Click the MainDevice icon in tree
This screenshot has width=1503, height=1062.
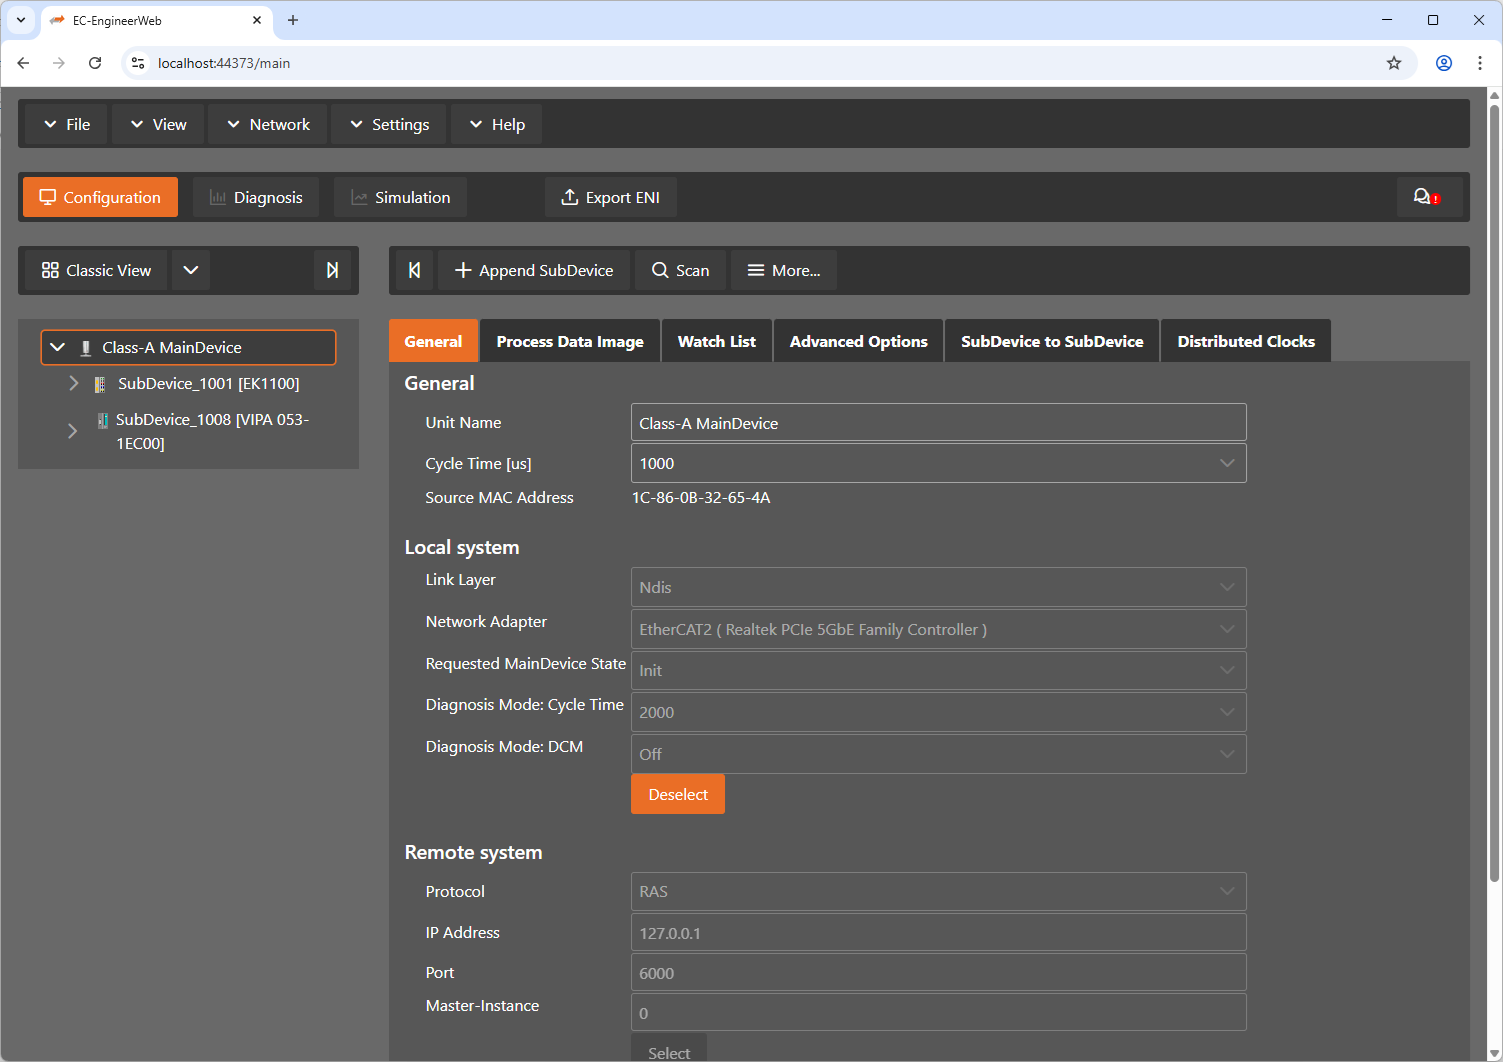pos(86,348)
